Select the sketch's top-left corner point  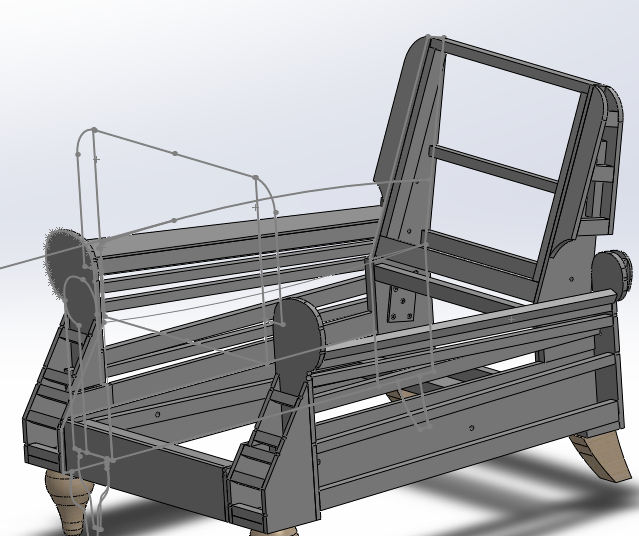[x=94, y=130]
